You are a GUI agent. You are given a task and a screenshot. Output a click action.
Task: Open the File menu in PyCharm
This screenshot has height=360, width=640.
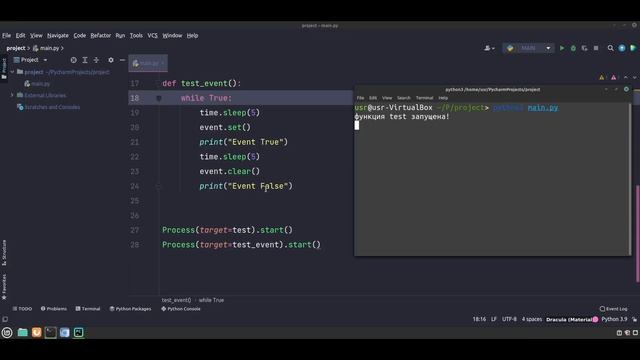click(x=7, y=36)
